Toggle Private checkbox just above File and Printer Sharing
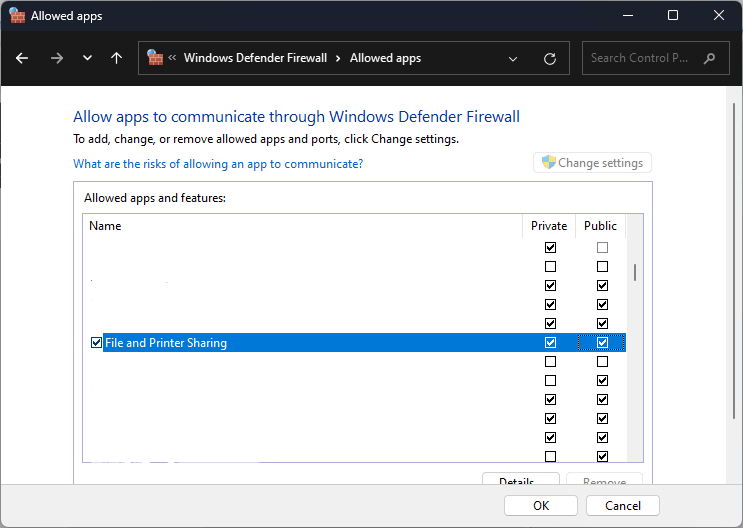This screenshot has width=743, height=528. pyautogui.click(x=550, y=324)
